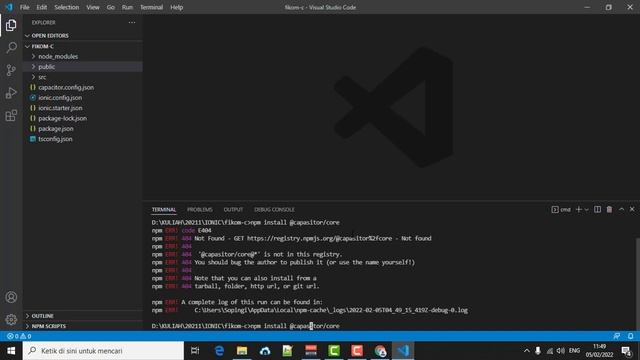The height and width of the screenshot is (360, 640).
Task: Open volume control in system tray
Action: pos(561,351)
